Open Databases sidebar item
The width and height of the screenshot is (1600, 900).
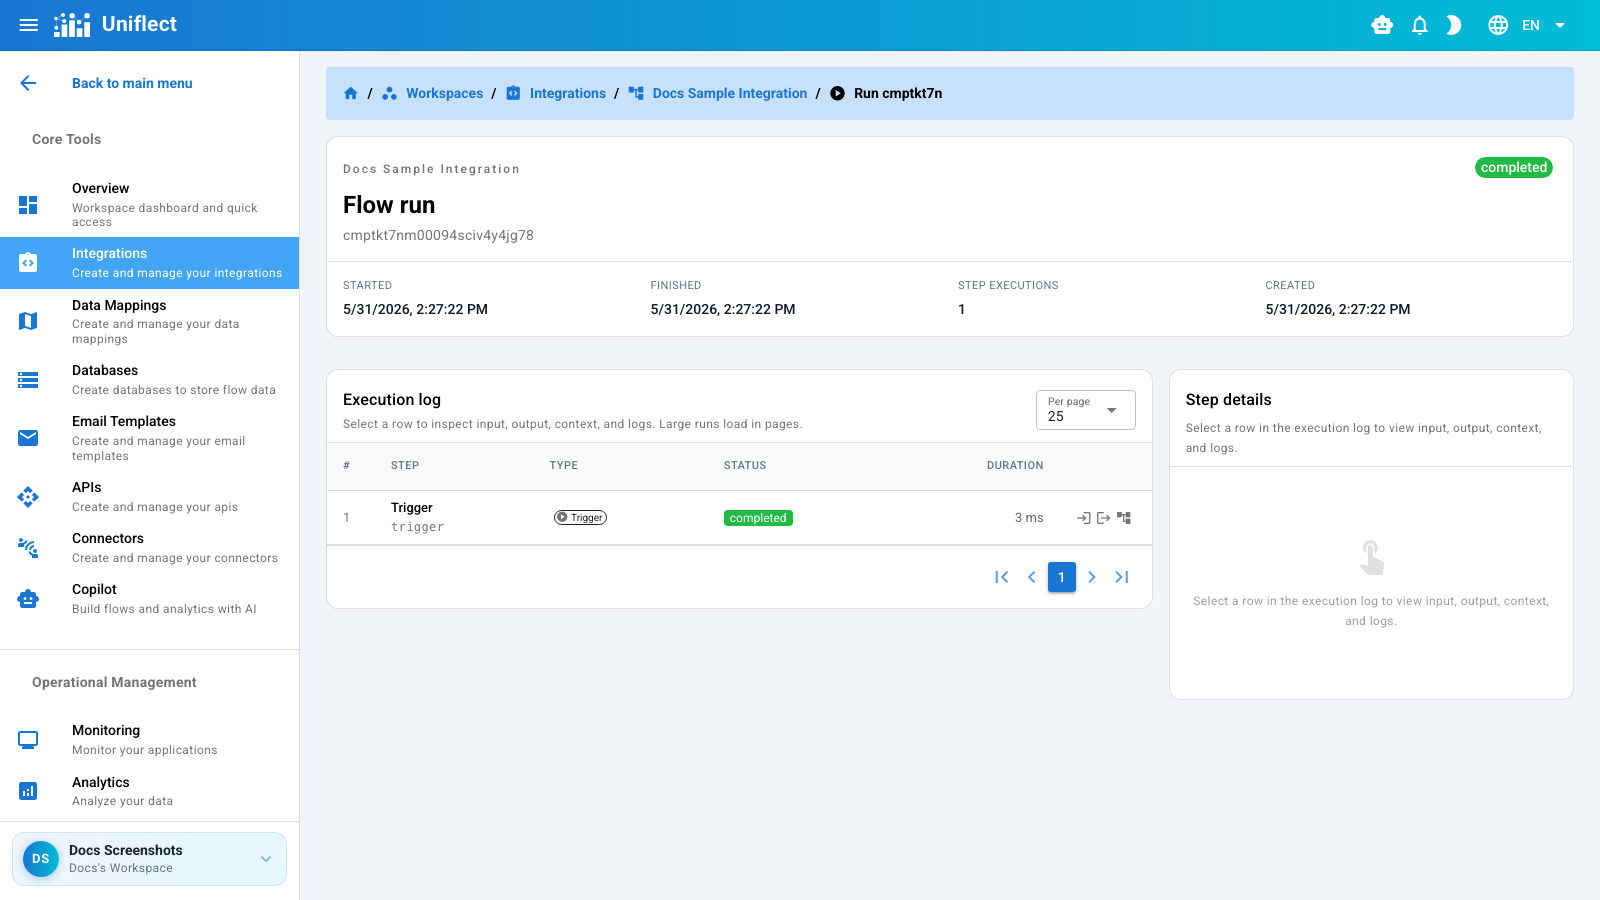pyautogui.click(x=150, y=380)
